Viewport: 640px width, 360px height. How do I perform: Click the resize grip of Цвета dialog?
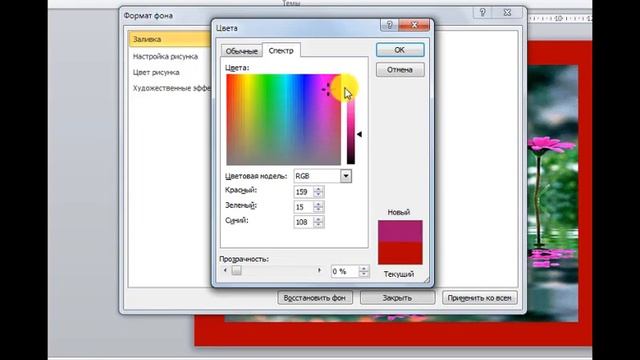pos(427,280)
